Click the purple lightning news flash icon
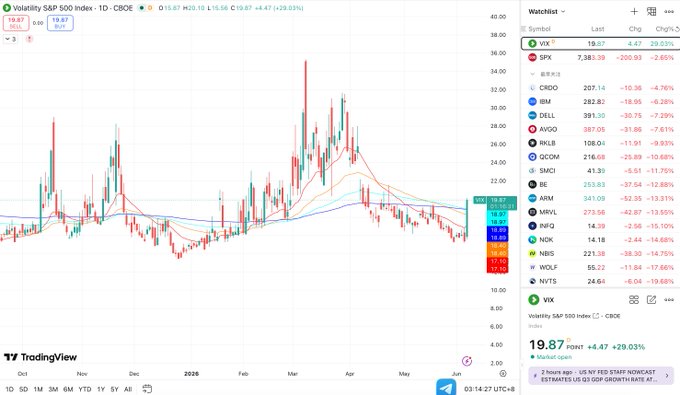Image resolution: width=680 pixels, height=395 pixels. (x=467, y=361)
